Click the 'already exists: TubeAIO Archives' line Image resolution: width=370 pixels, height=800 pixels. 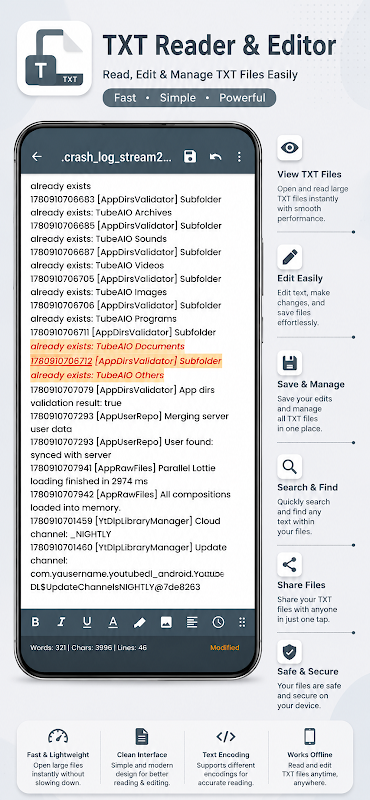point(101,212)
